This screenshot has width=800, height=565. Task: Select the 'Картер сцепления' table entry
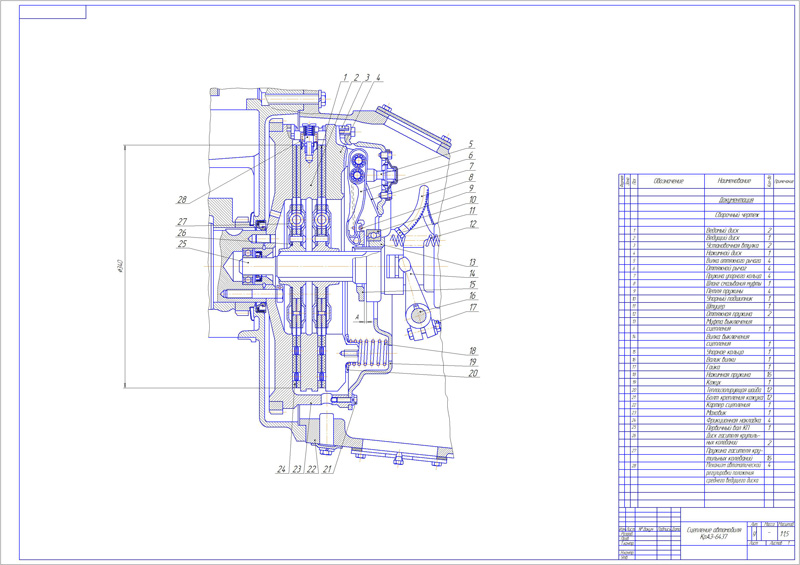[x=720, y=403]
